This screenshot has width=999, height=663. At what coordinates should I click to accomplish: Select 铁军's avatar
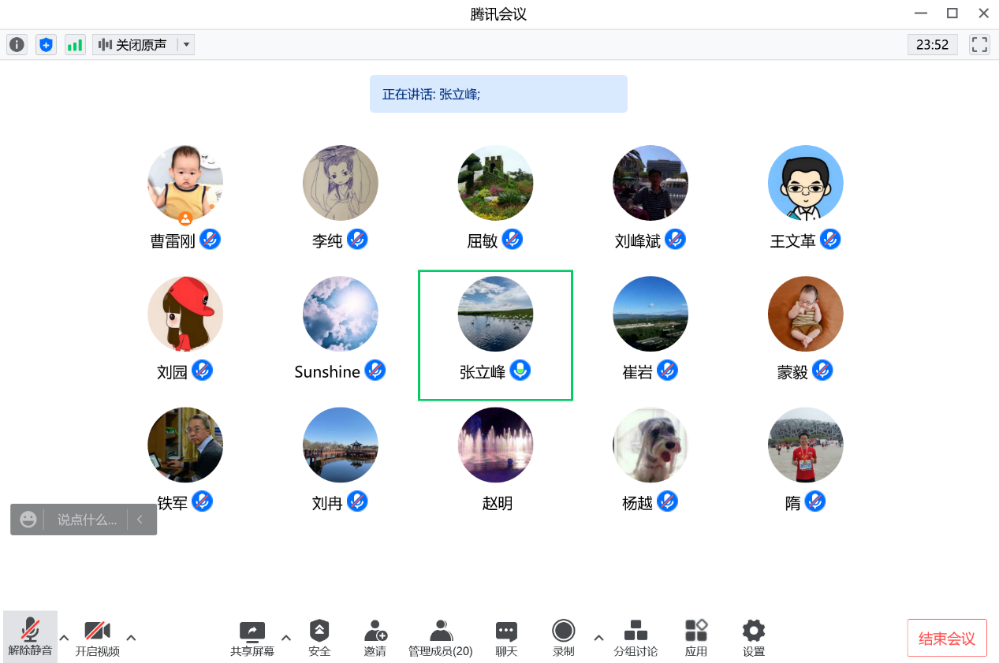[x=185, y=445]
